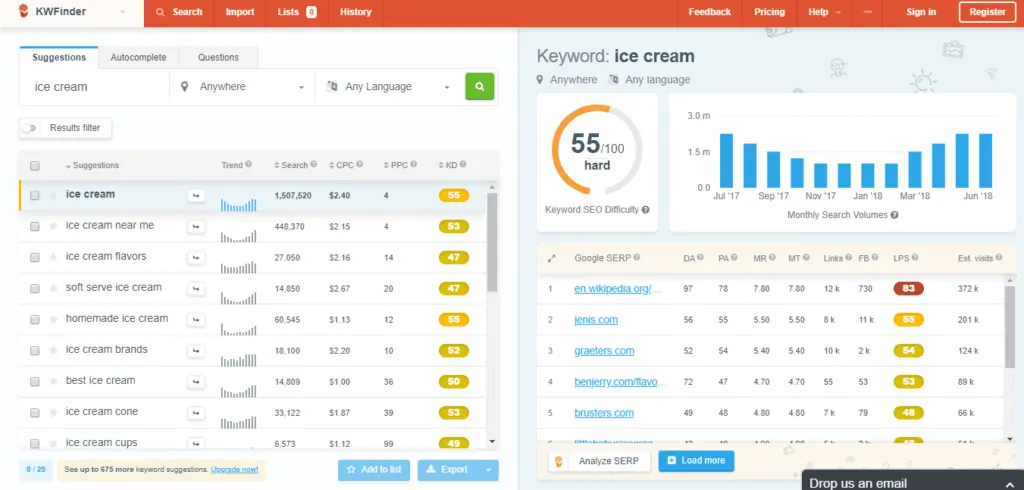Click the Upgrade now link
Viewport: 1024px width, 490px height.
(234, 470)
